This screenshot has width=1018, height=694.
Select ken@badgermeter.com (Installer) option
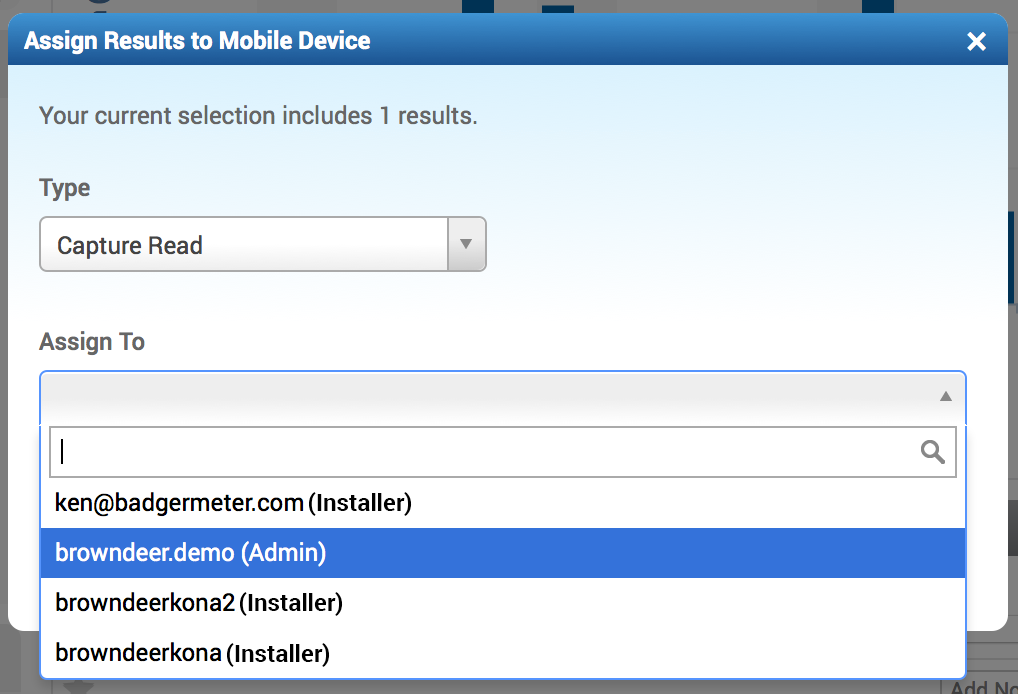pyautogui.click(x=234, y=503)
